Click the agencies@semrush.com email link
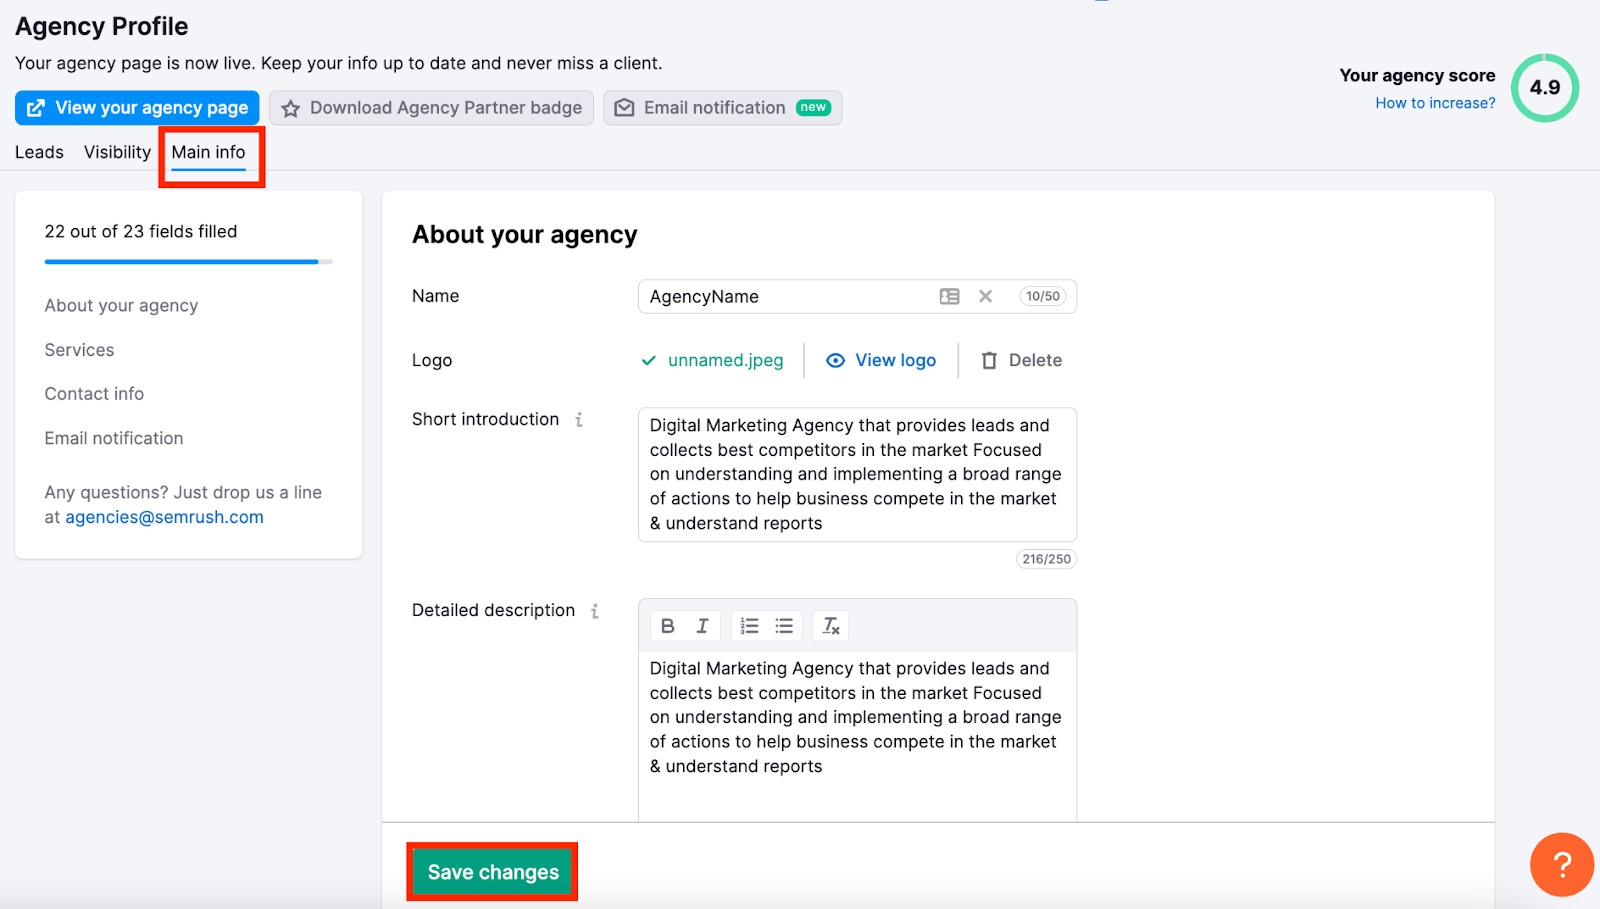This screenshot has height=909, width=1600. 164,517
